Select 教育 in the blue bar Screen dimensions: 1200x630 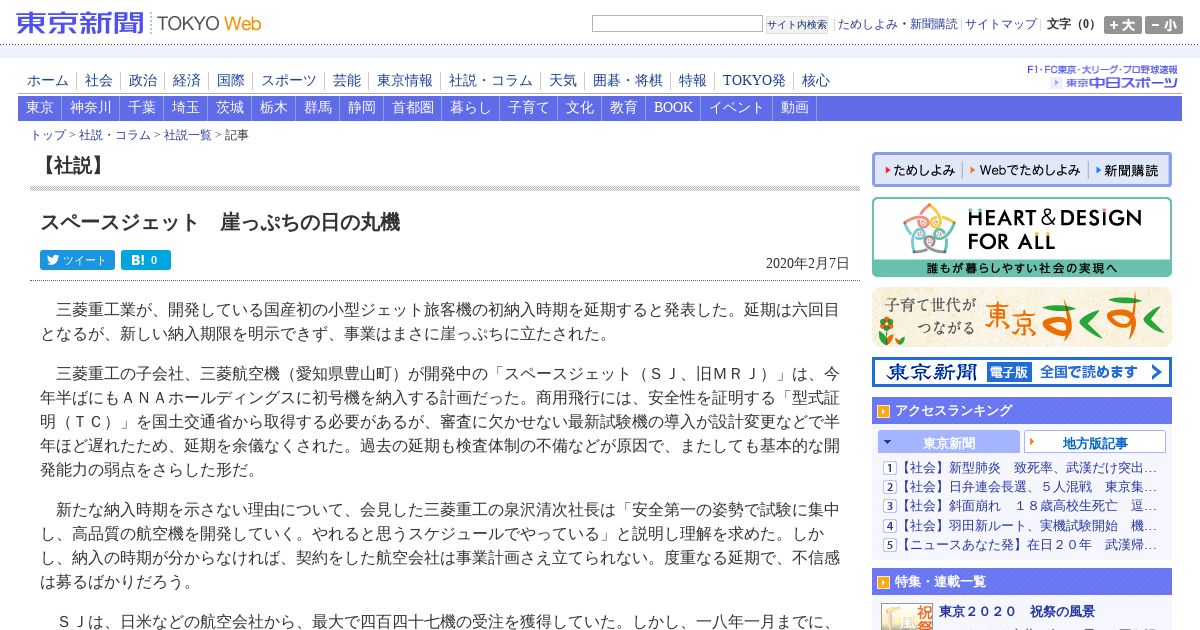coord(624,108)
